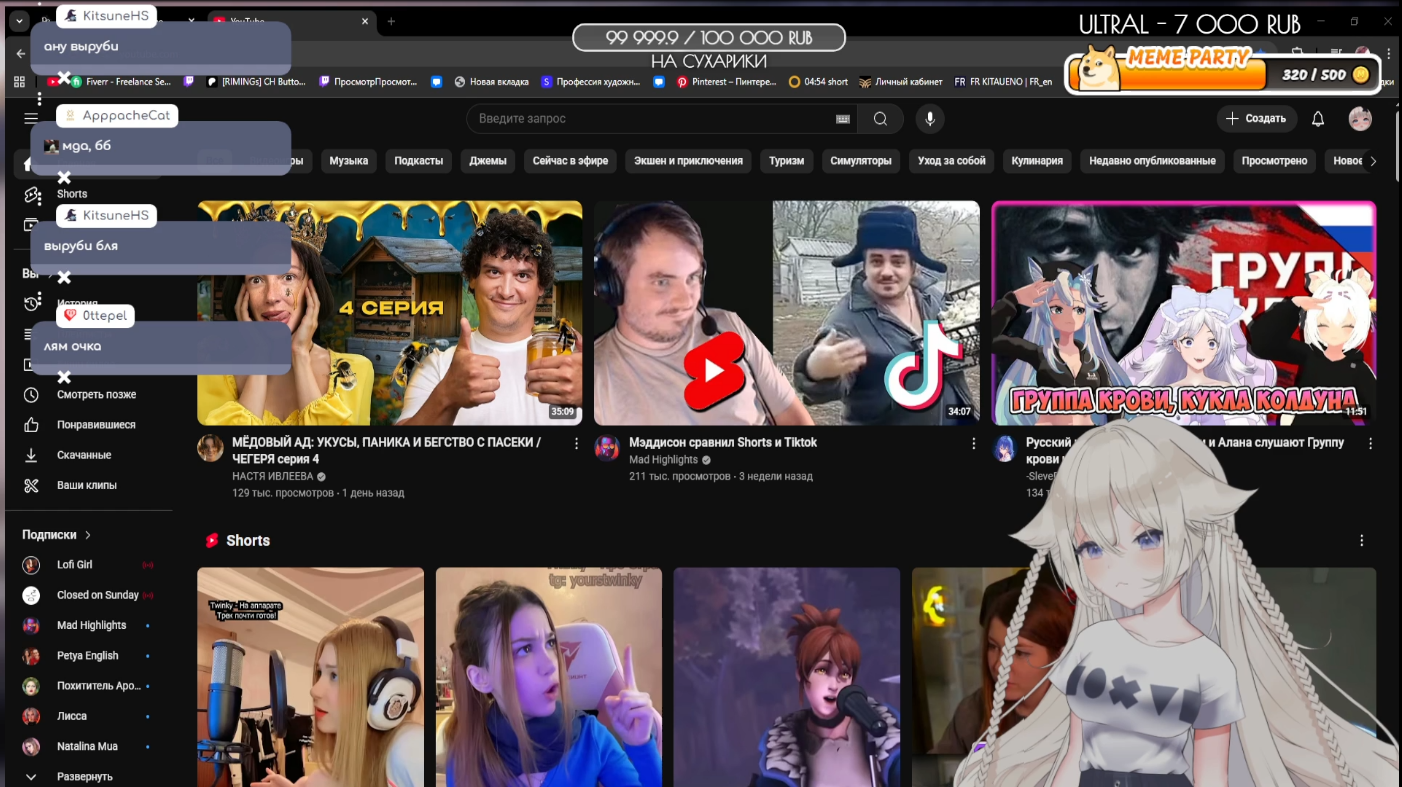Screen dimensions: 1402x787
Task: Open 04:54 short bookmark
Action: 818,82
